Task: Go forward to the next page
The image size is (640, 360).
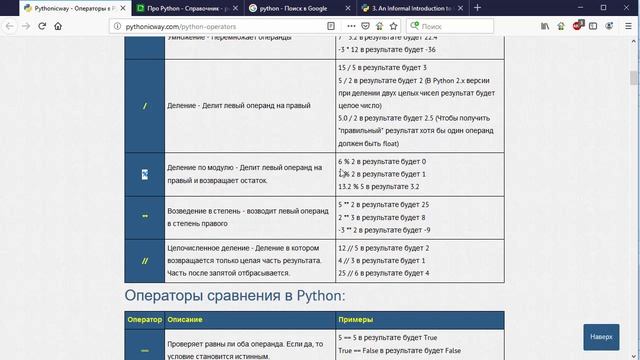Action: pyautogui.click(x=26, y=26)
